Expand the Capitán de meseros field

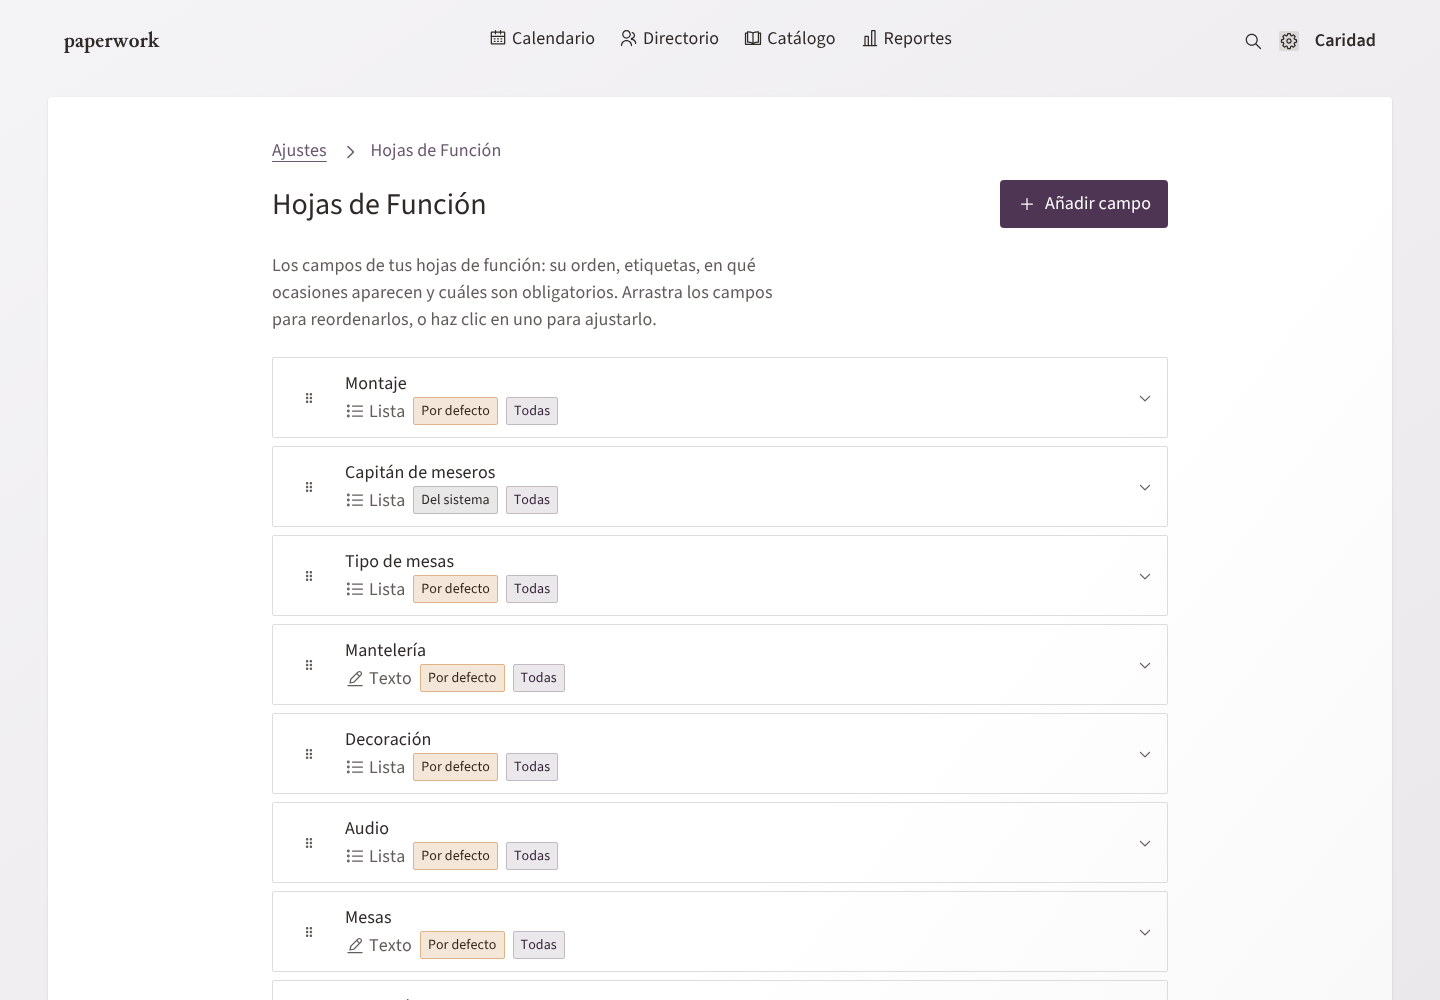[x=1145, y=487]
